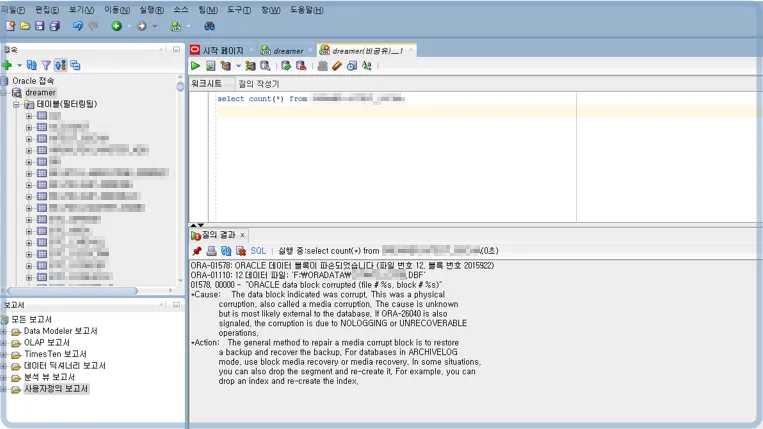The height and width of the screenshot is (429, 763).
Task: Click the Save All icon
Action: click(54, 26)
